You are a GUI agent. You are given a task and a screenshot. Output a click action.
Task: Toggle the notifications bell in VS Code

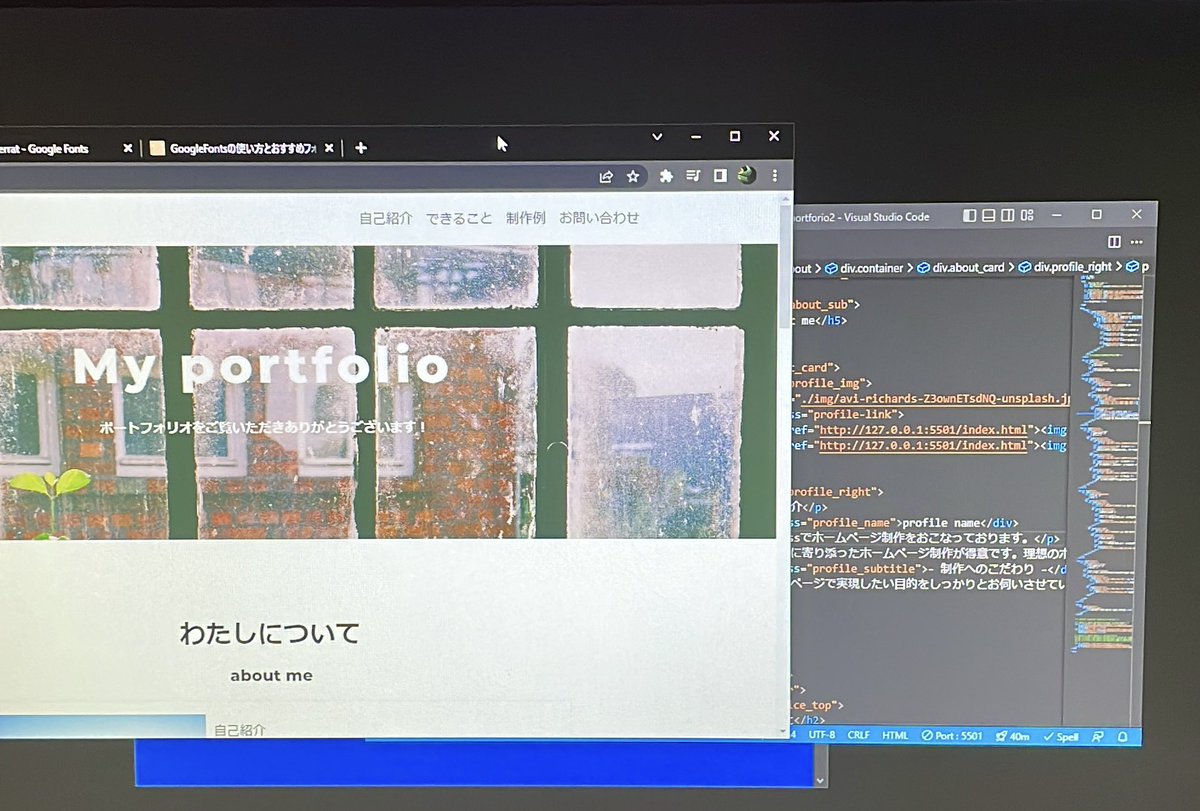click(x=1122, y=736)
